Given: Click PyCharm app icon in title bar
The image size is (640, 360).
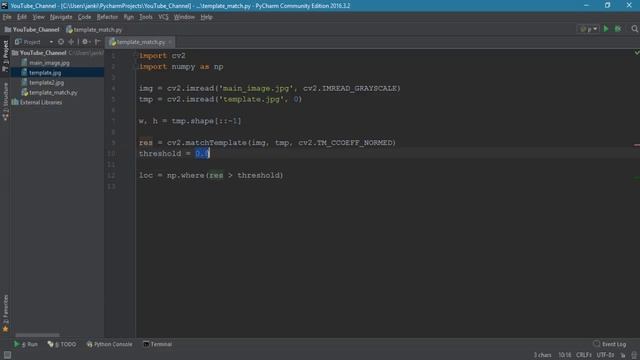Looking at the screenshot, I should [4, 5].
